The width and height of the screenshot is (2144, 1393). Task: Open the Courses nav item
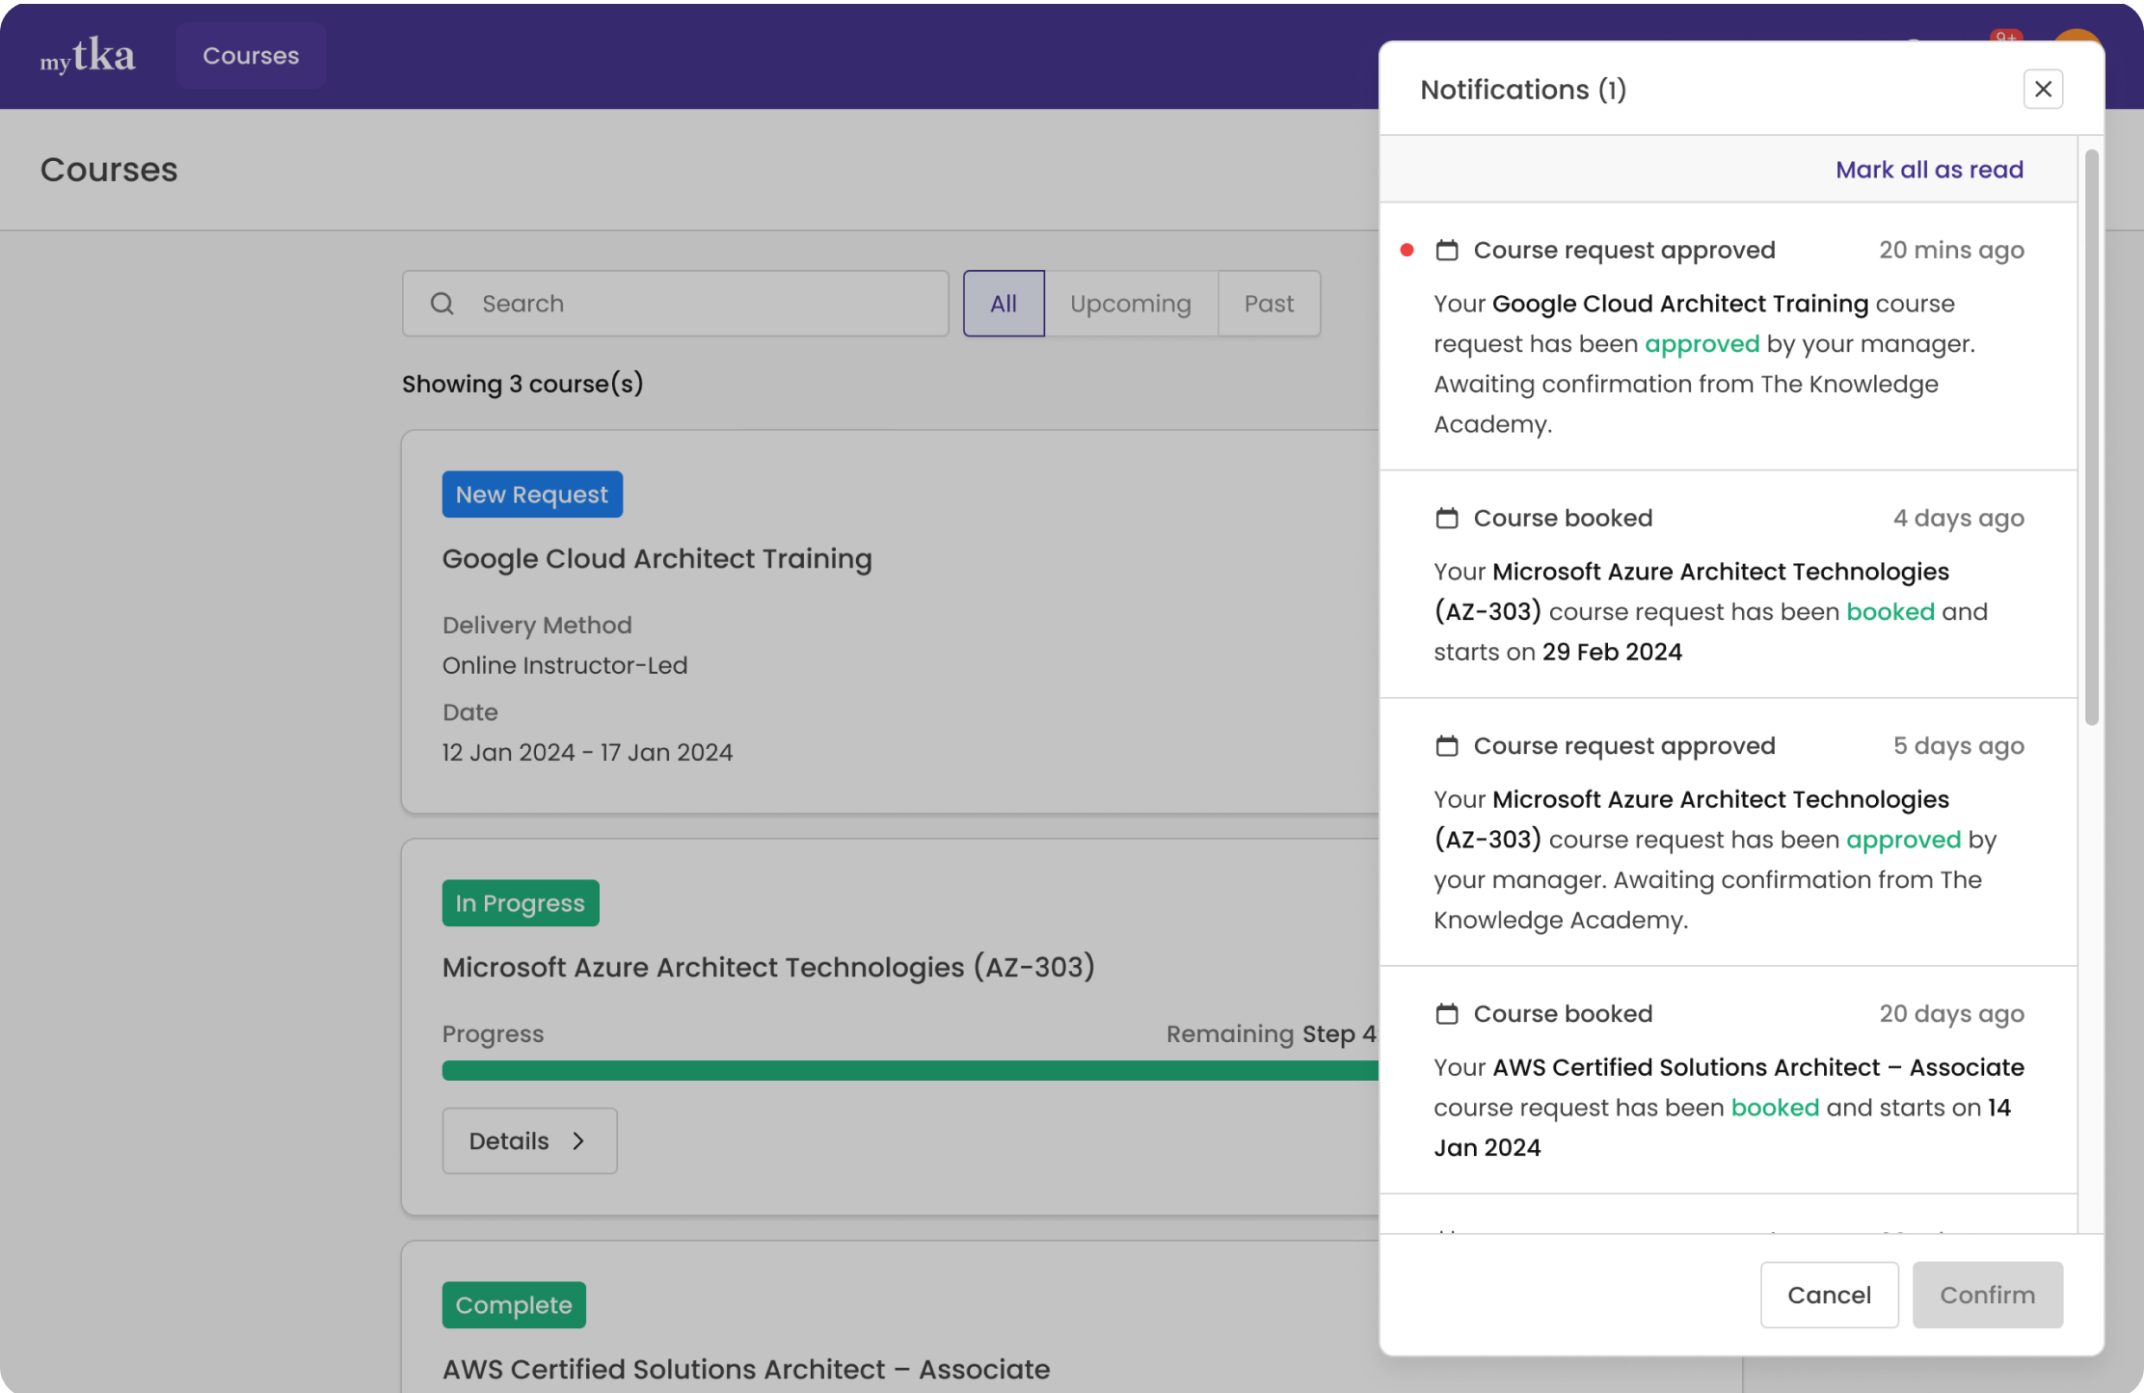[x=251, y=55]
